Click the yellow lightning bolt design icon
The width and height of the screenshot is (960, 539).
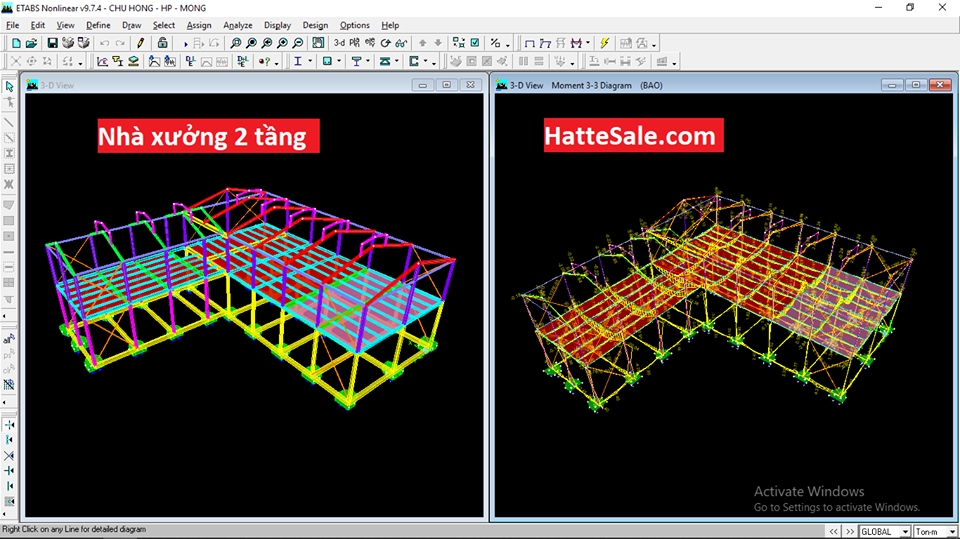click(605, 43)
